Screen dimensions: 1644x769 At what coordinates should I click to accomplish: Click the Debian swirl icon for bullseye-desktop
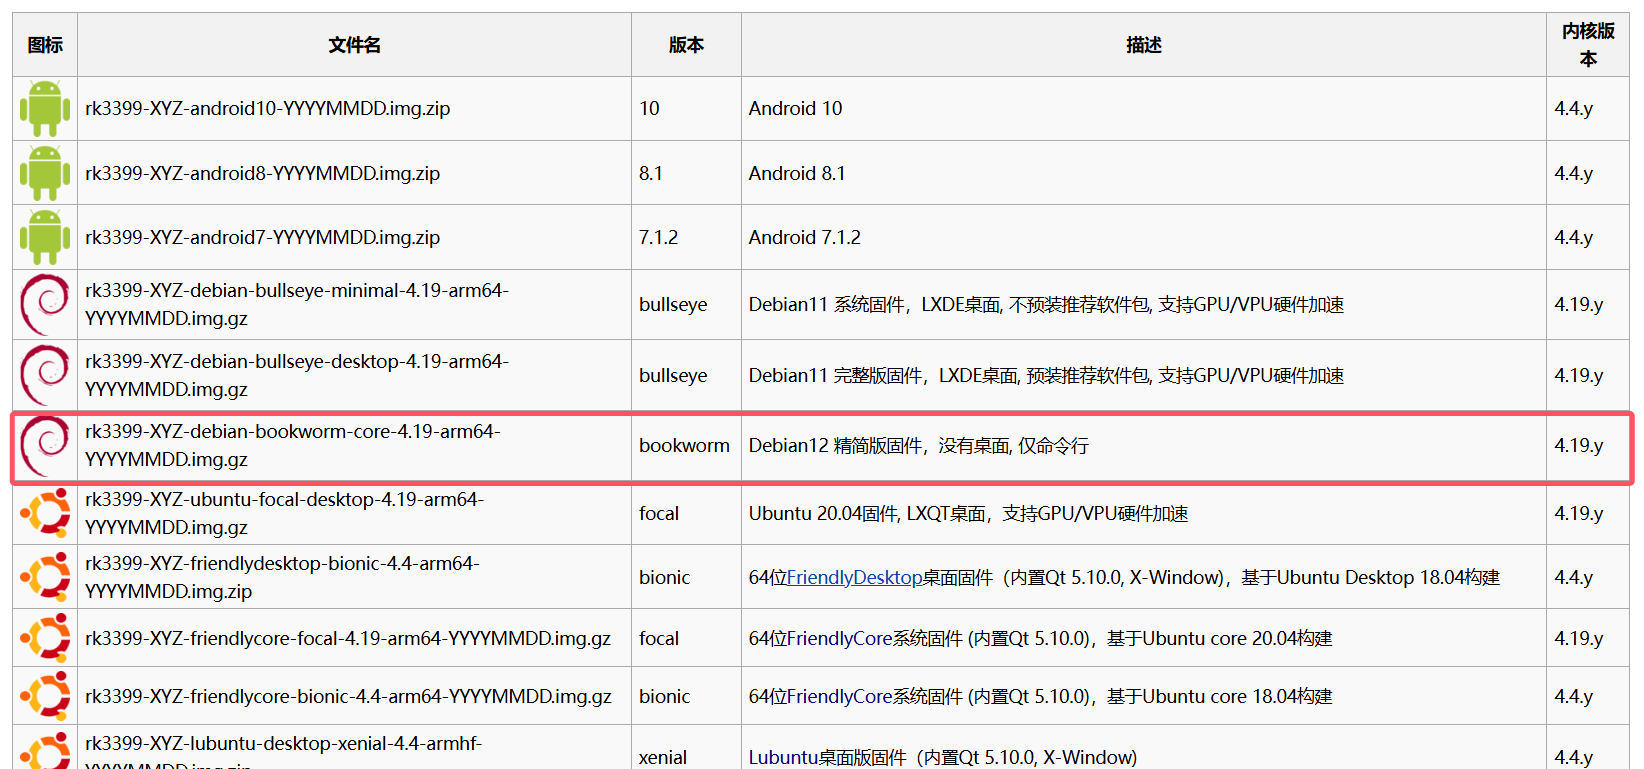click(x=45, y=375)
